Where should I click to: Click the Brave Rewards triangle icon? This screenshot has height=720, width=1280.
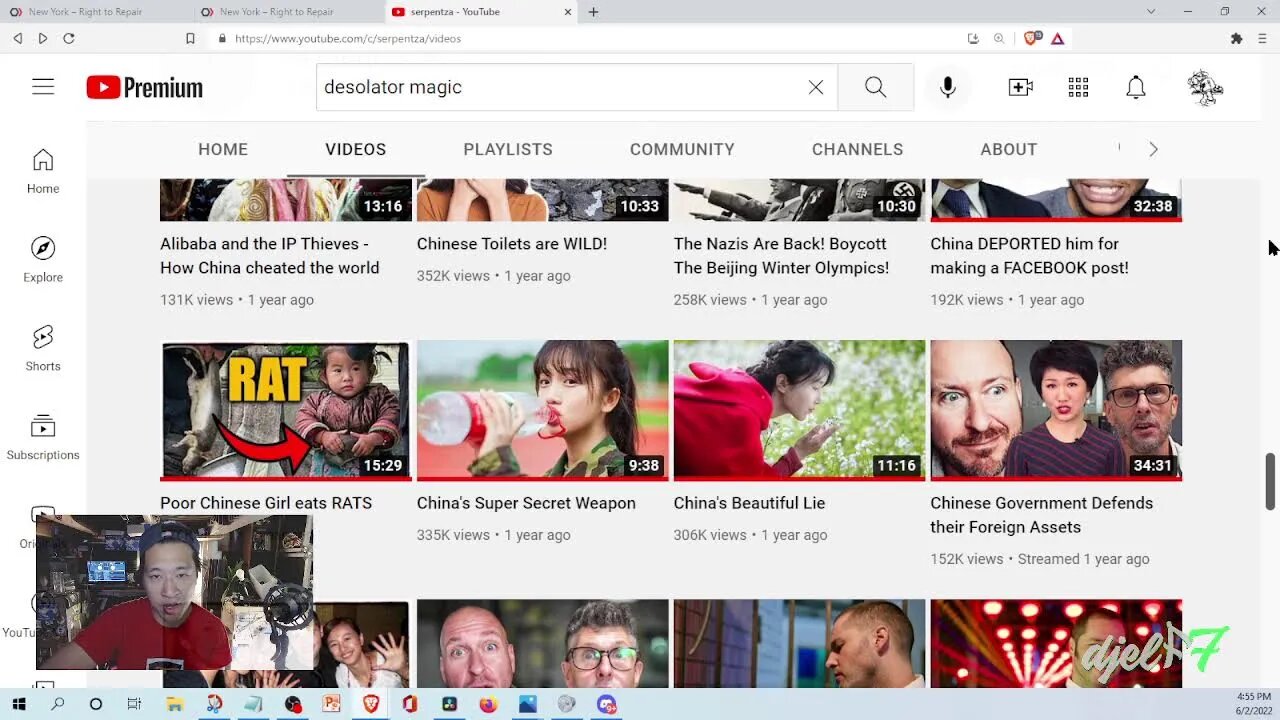click(x=1057, y=38)
